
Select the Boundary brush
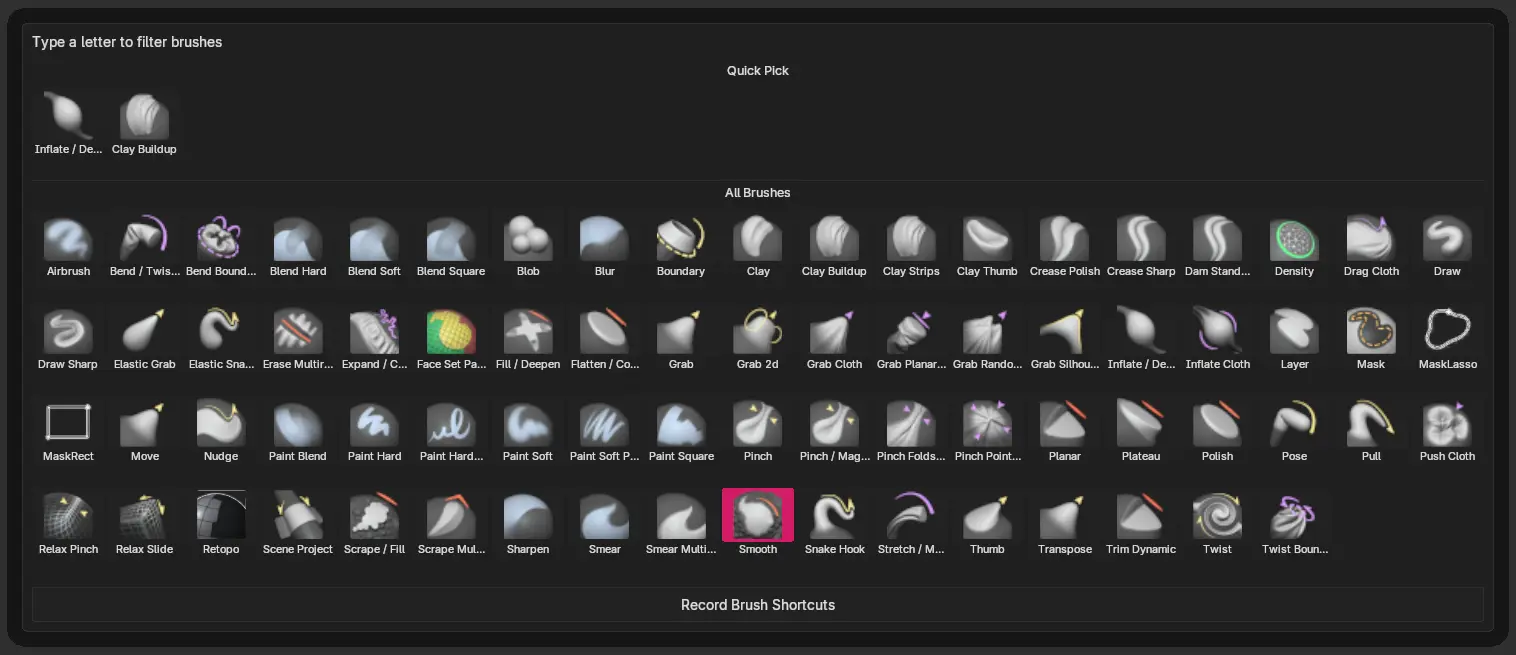click(681, 246)
